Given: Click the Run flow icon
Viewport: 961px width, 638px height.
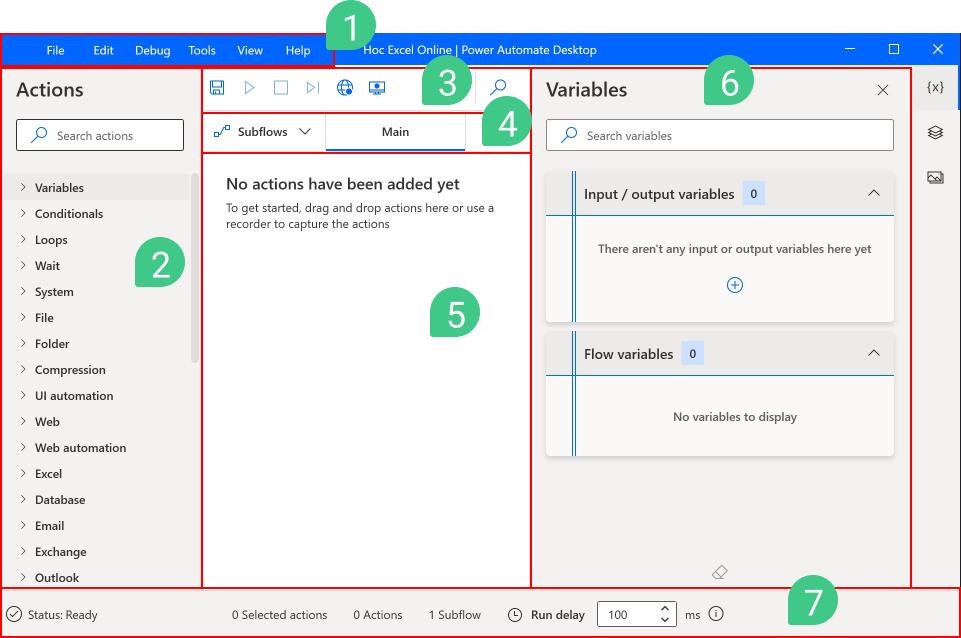Looking at the screenshot, I should [249, 87].
